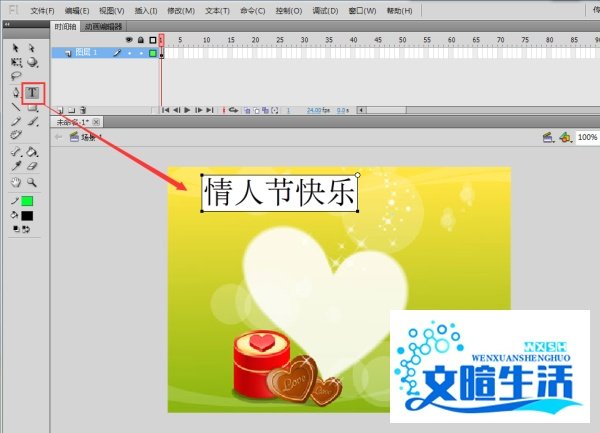The image size is (600, 433).
Task: Switch to the 动画编辑器 tab
Action: click(x=103, y=26)
